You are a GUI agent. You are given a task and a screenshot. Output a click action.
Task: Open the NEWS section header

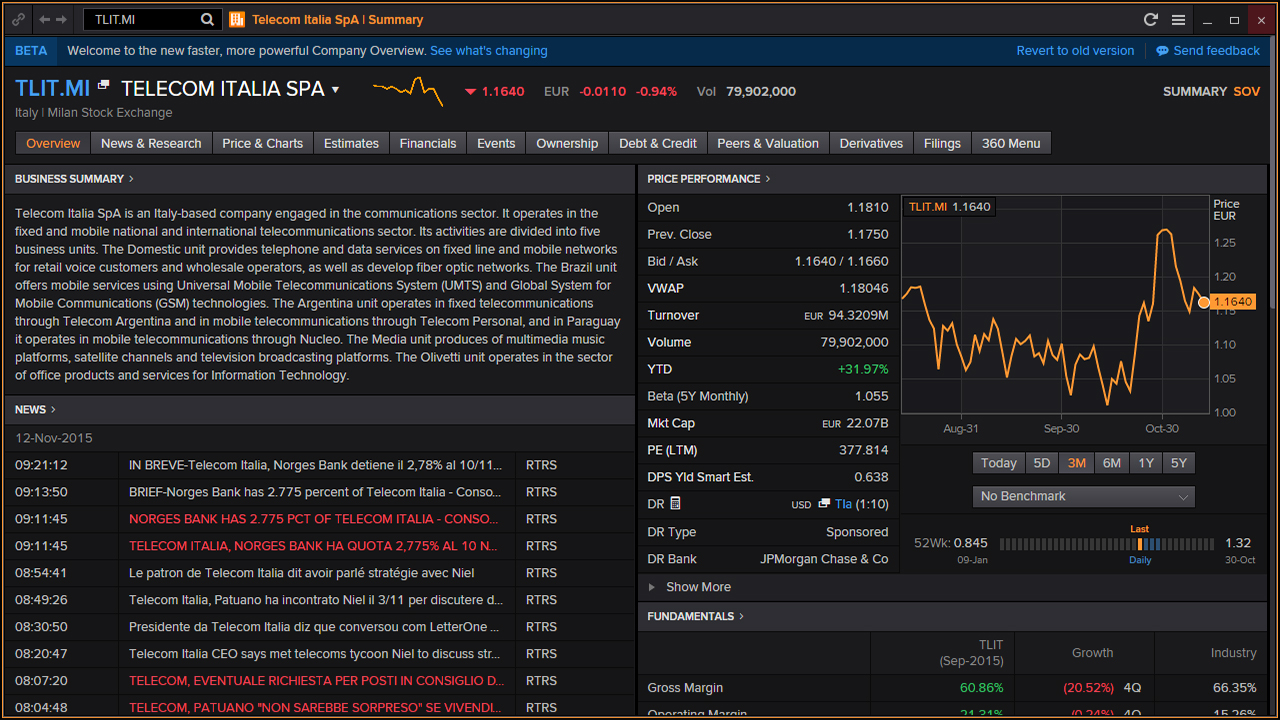click(35, 409)
